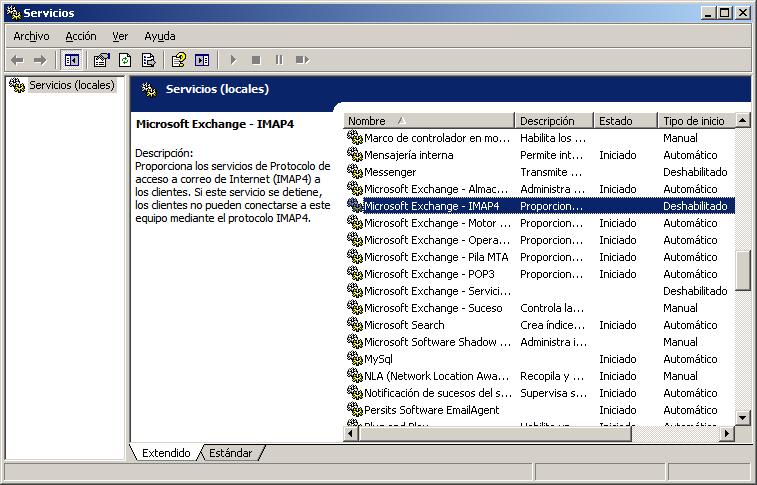This screenshot has width=757, height=485.
Task: Switch to the Estándar tab
Action: (x=231, y=453)
